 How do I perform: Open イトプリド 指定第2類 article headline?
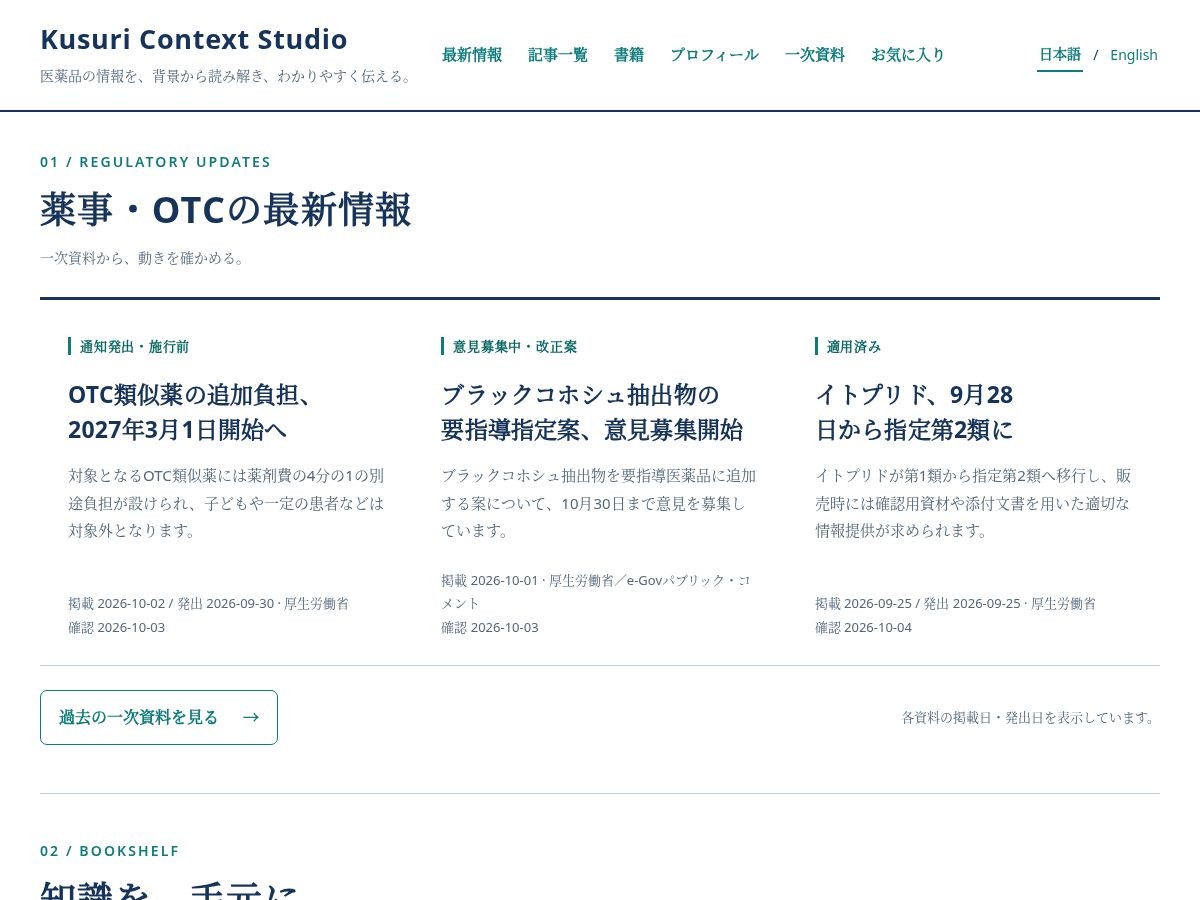[915, 412]
